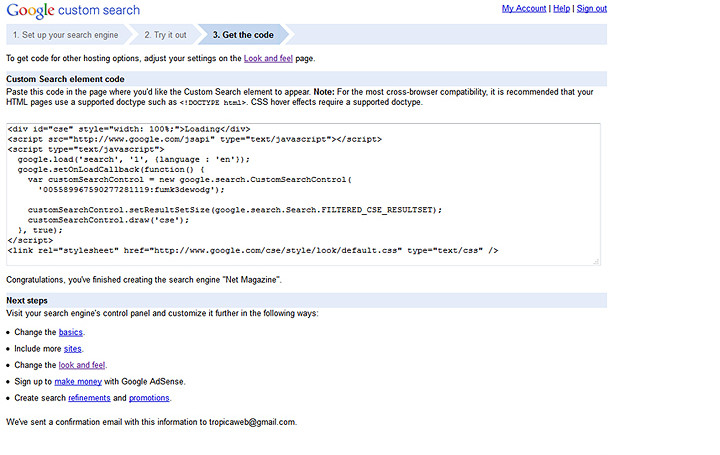
Task: Click the code line with stylesheet default.css
Action: click(253, 250)
